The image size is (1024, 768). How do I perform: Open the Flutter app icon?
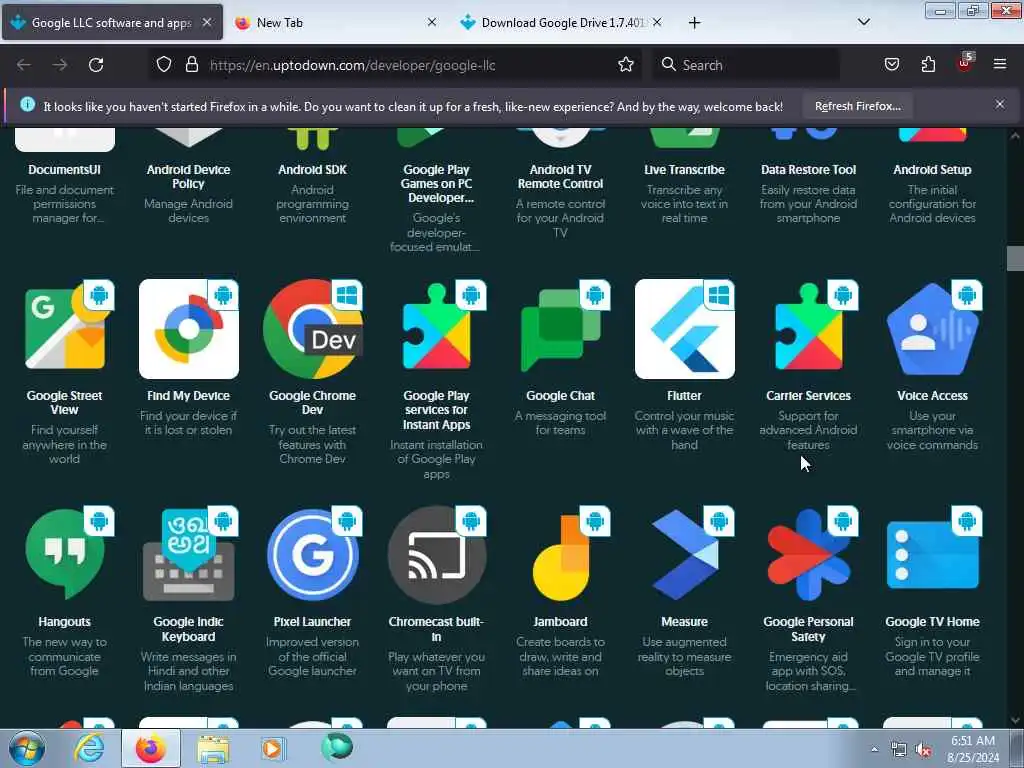[685, 329]
